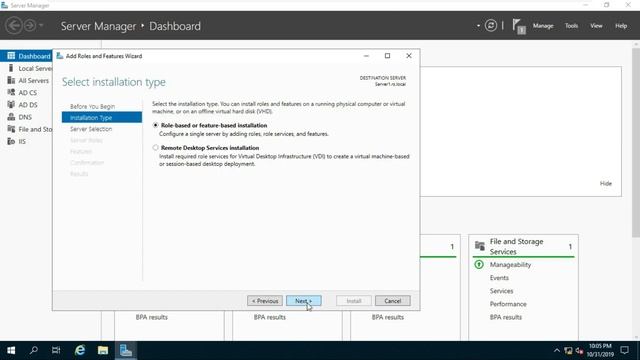640x360 pixels.
Task: Open Task View on the taskbar
Action: pyautogui.click(x=56, y=350)
